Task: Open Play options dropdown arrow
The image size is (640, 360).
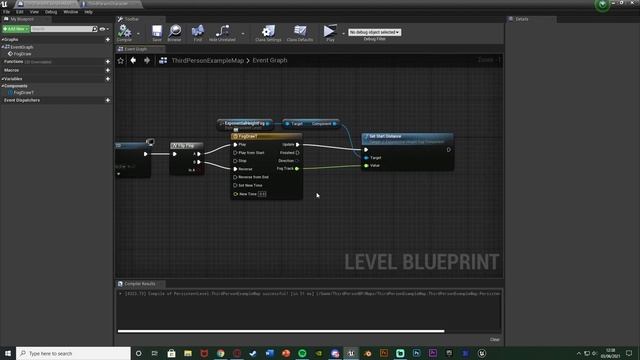Action: [x=343, y=33]
